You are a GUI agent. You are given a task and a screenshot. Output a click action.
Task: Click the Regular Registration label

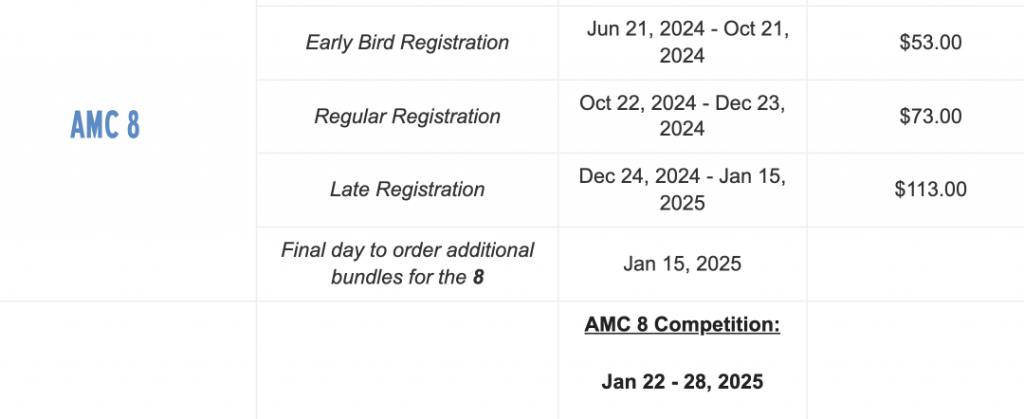(x=407, y=116)
